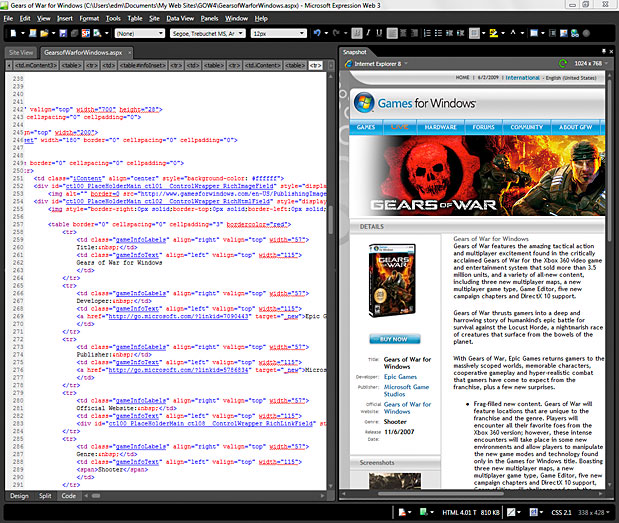Select the Site View tab

[21, 51]
